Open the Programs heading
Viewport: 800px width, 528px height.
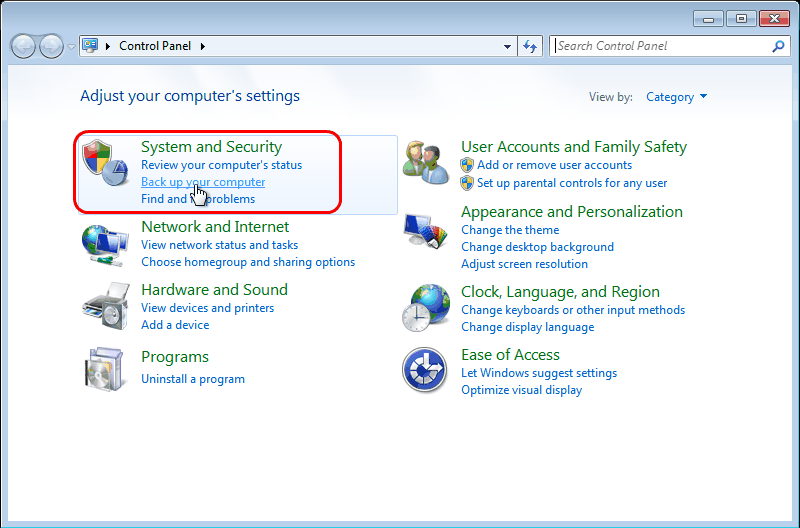pyautogui.click(x=175, y=357)
